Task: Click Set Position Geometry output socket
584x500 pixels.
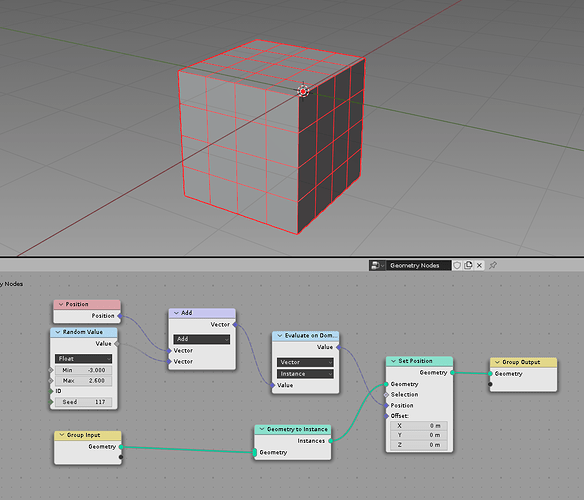Action: (x=453, y=373)
